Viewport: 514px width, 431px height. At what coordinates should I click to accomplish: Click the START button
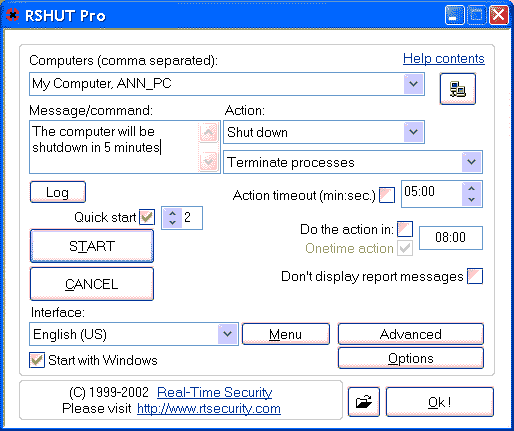[92, 246]
